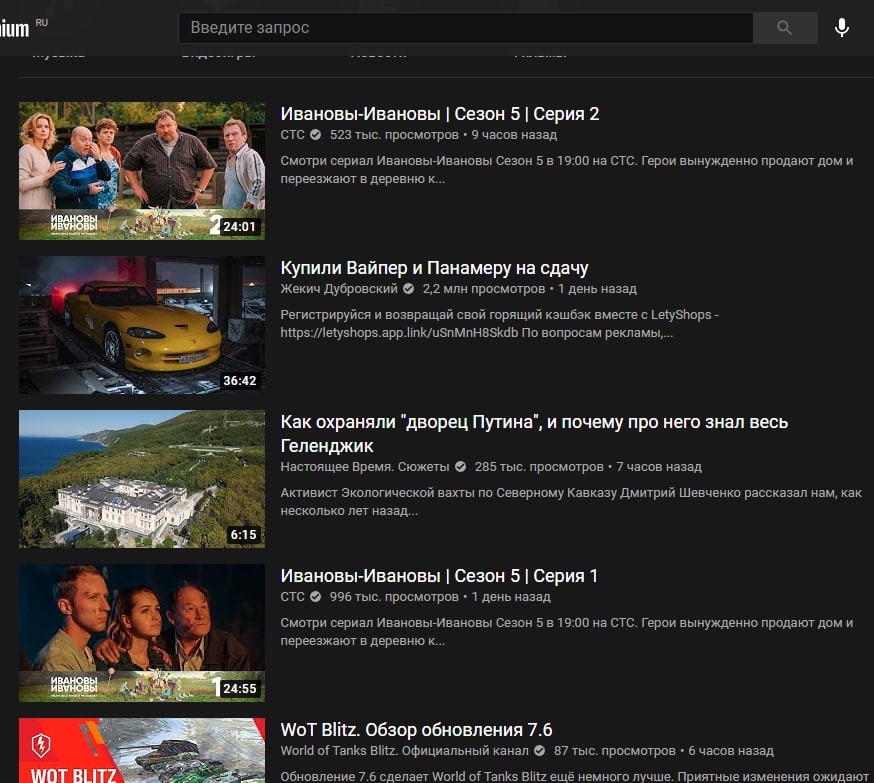The width and height of the screenshot is (874, 783).
Task: Click verified badge of СТС on Серия 2
Action: (315, 135)
